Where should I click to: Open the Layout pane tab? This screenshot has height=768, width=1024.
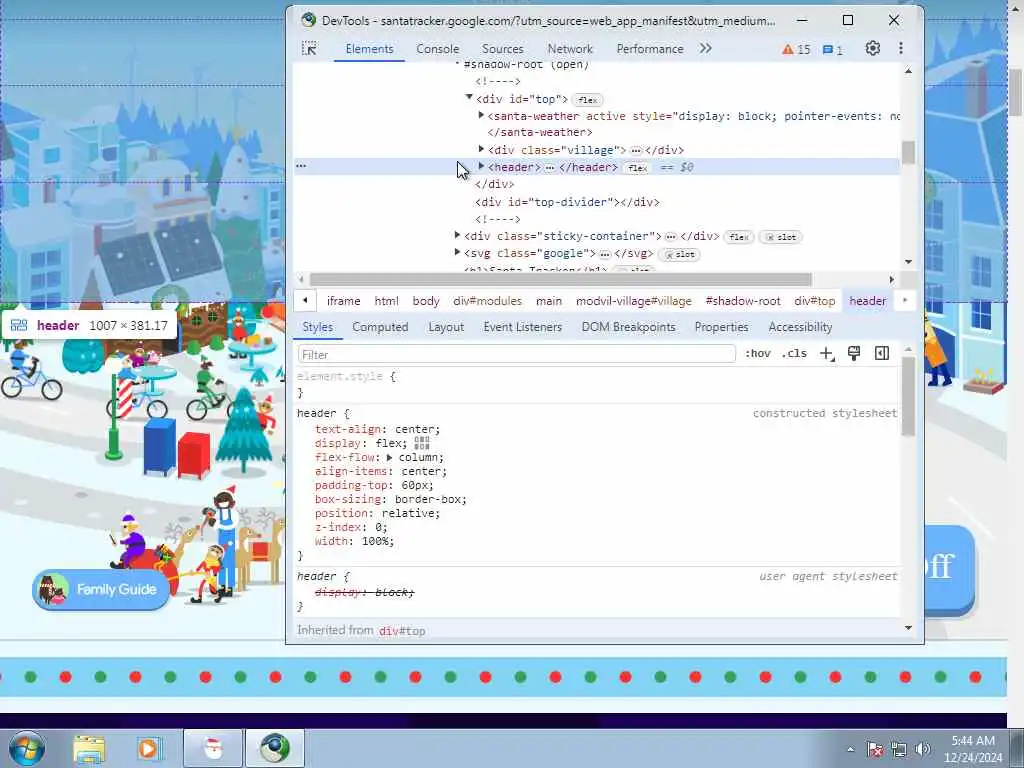click(x=446, y=327)
